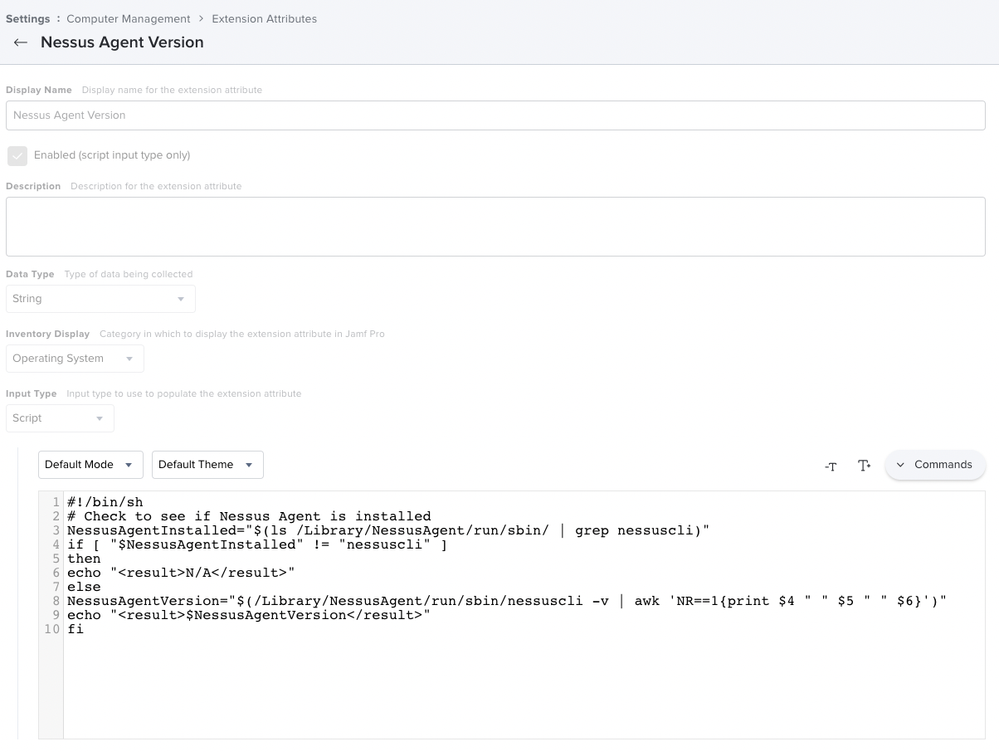Click the NessusAgentVersion assignment on line 8
The height and width of the screenshot is (752, 999).
tap(507, 600)
